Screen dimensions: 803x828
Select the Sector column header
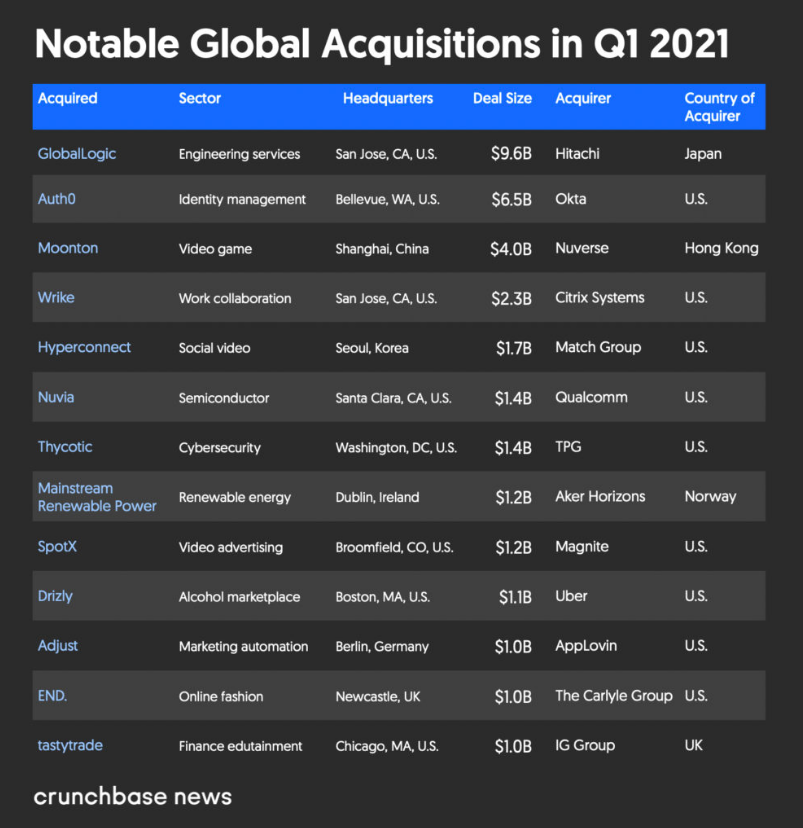[200, 98]
